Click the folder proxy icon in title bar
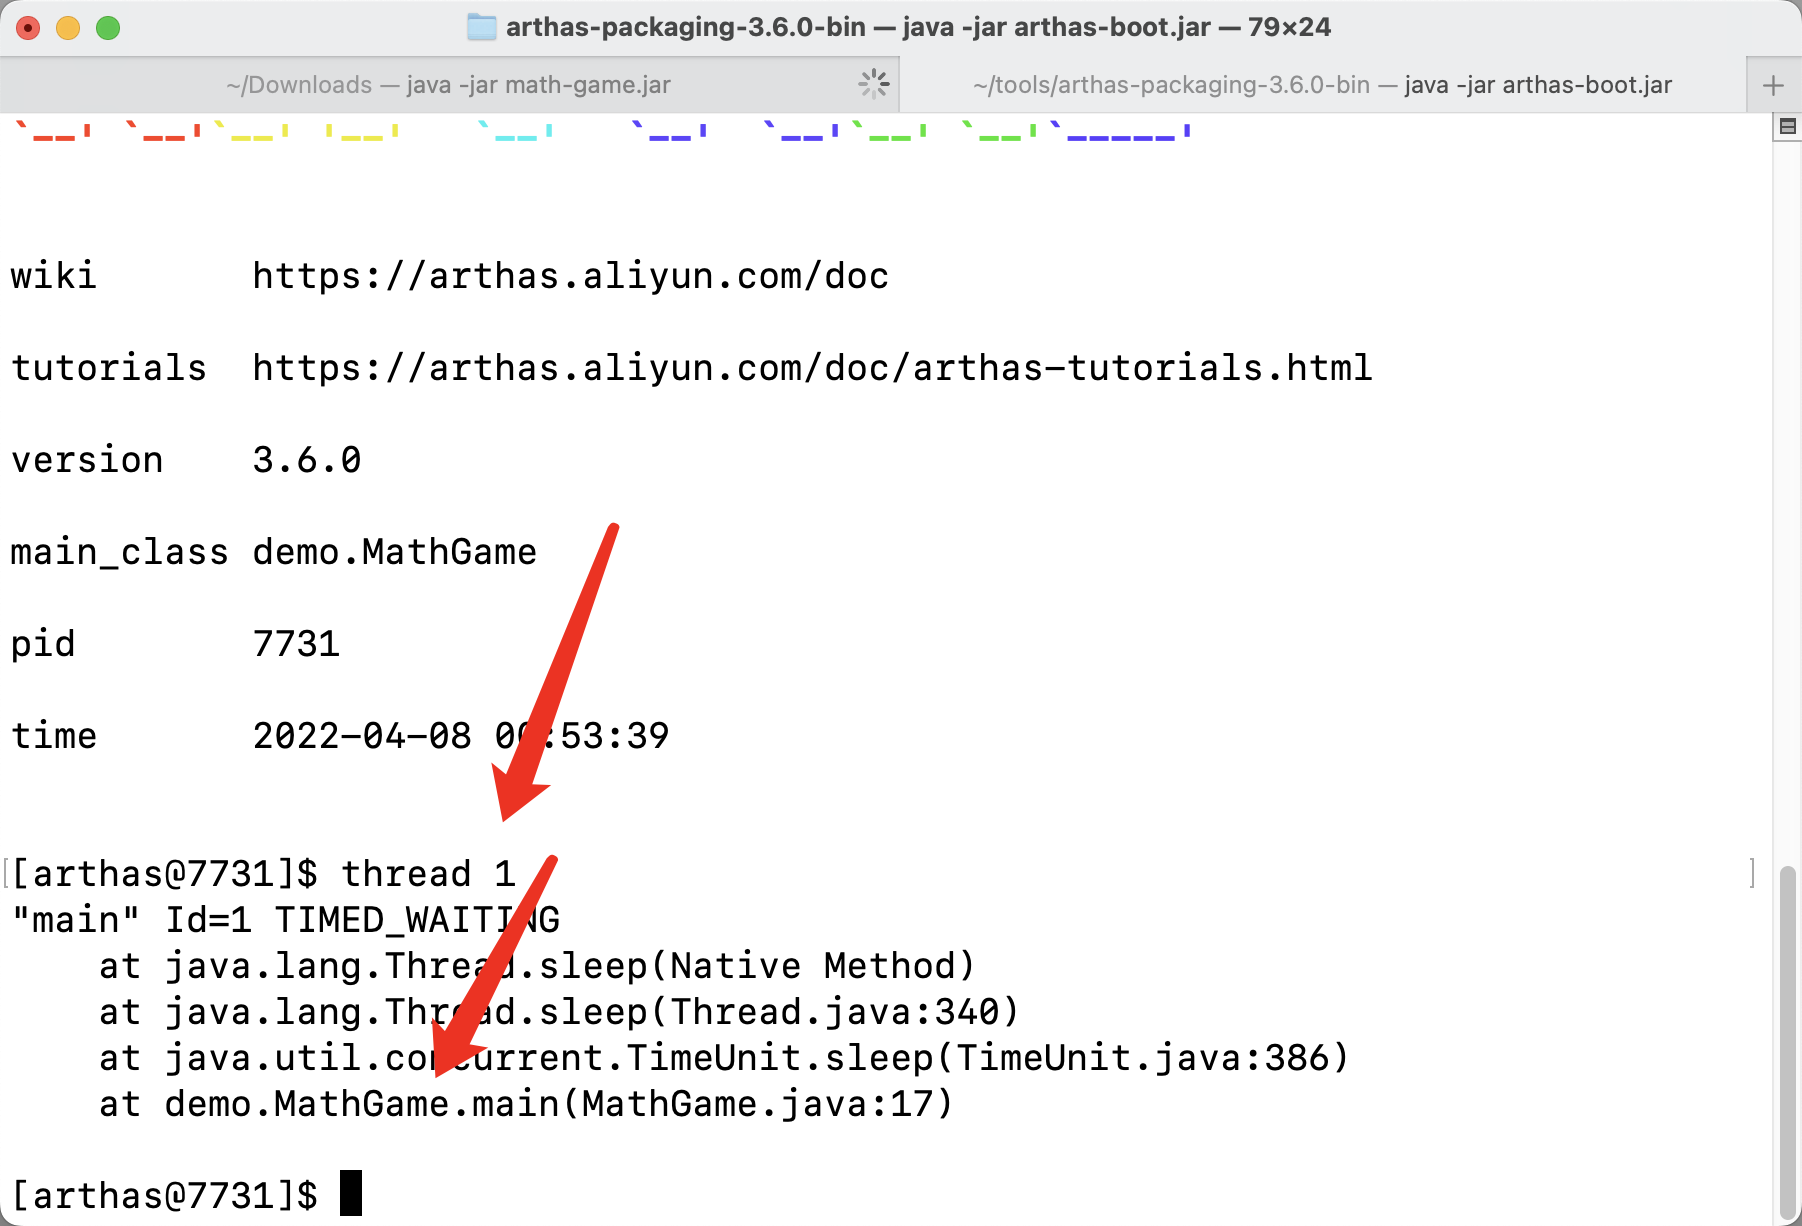 point(482,27)
